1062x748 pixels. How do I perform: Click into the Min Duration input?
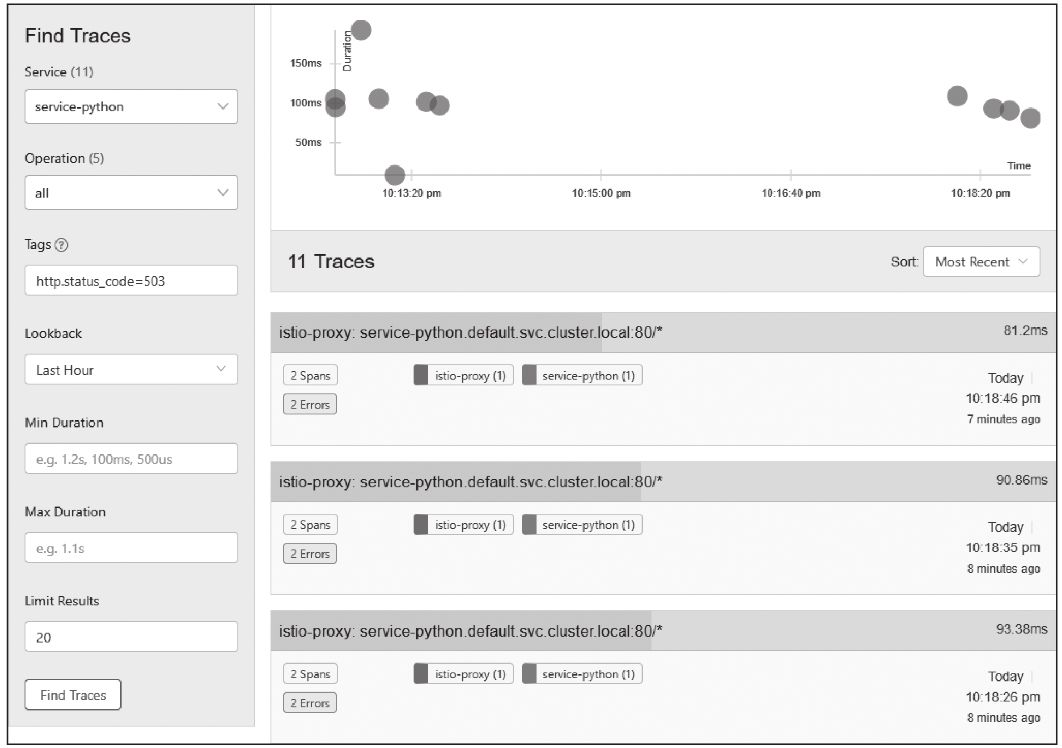click(x=130, y=459)
